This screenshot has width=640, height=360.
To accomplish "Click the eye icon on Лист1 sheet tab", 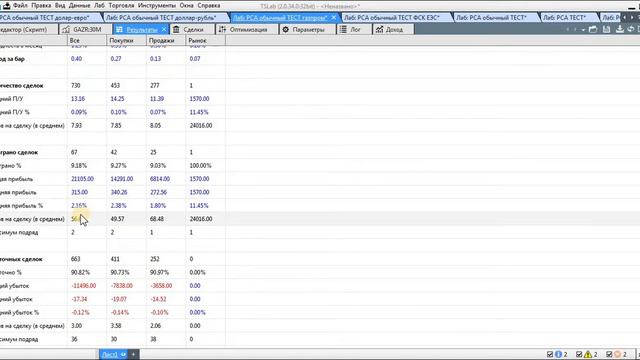I will click(x=123, y=354).
